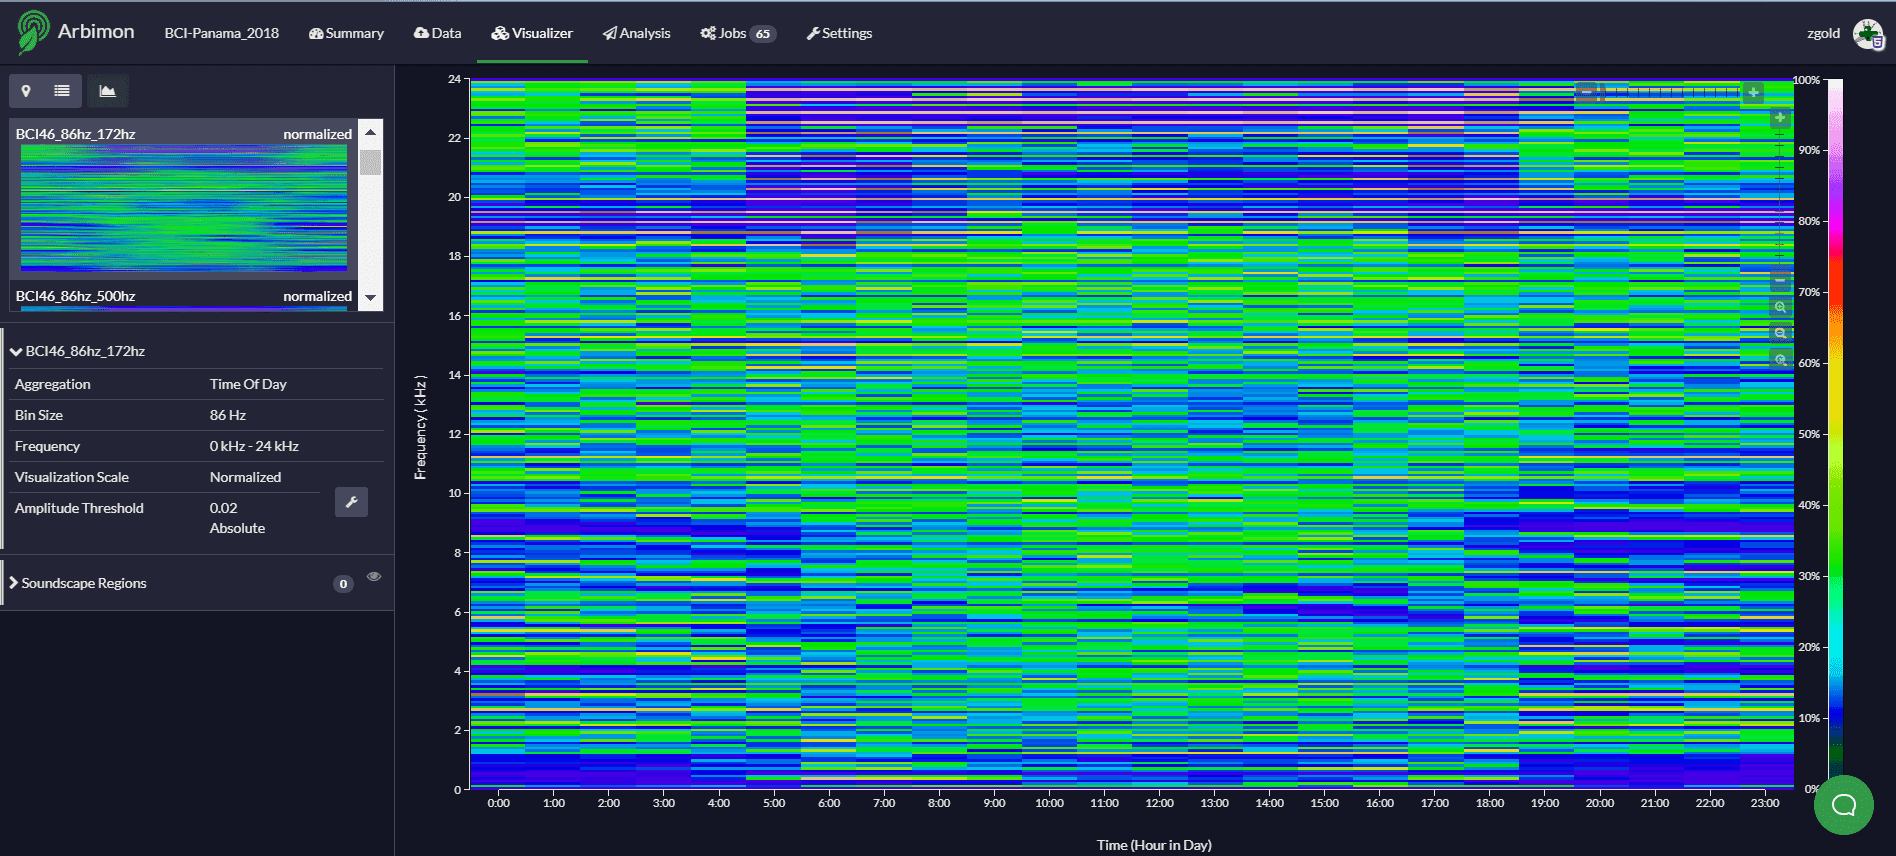The height and width of the screenshot is (856, 1896).
Task: Click the magnifier zoom-out icon
Action: 1780,333
